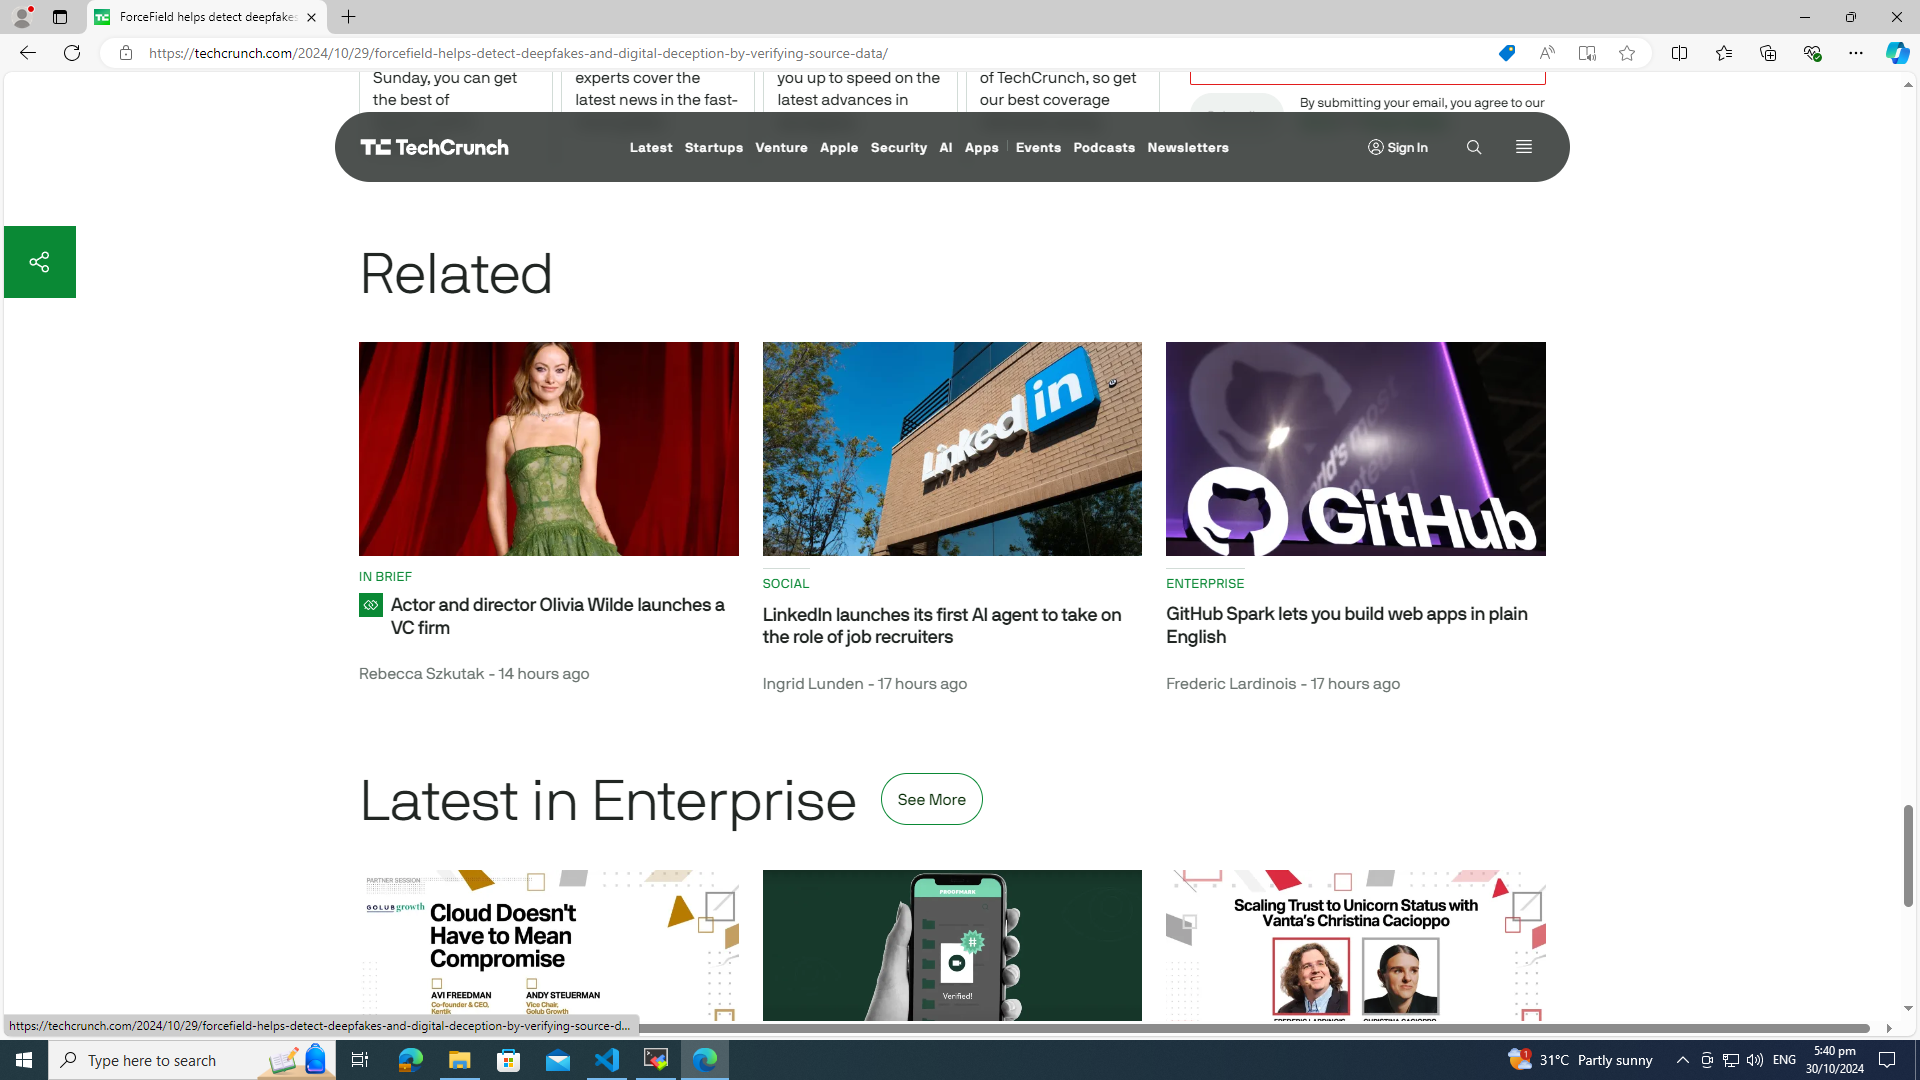The image size is (1920, 1080).
Task: Open author Rebecca Szkutak link
Action: (421, 674)
